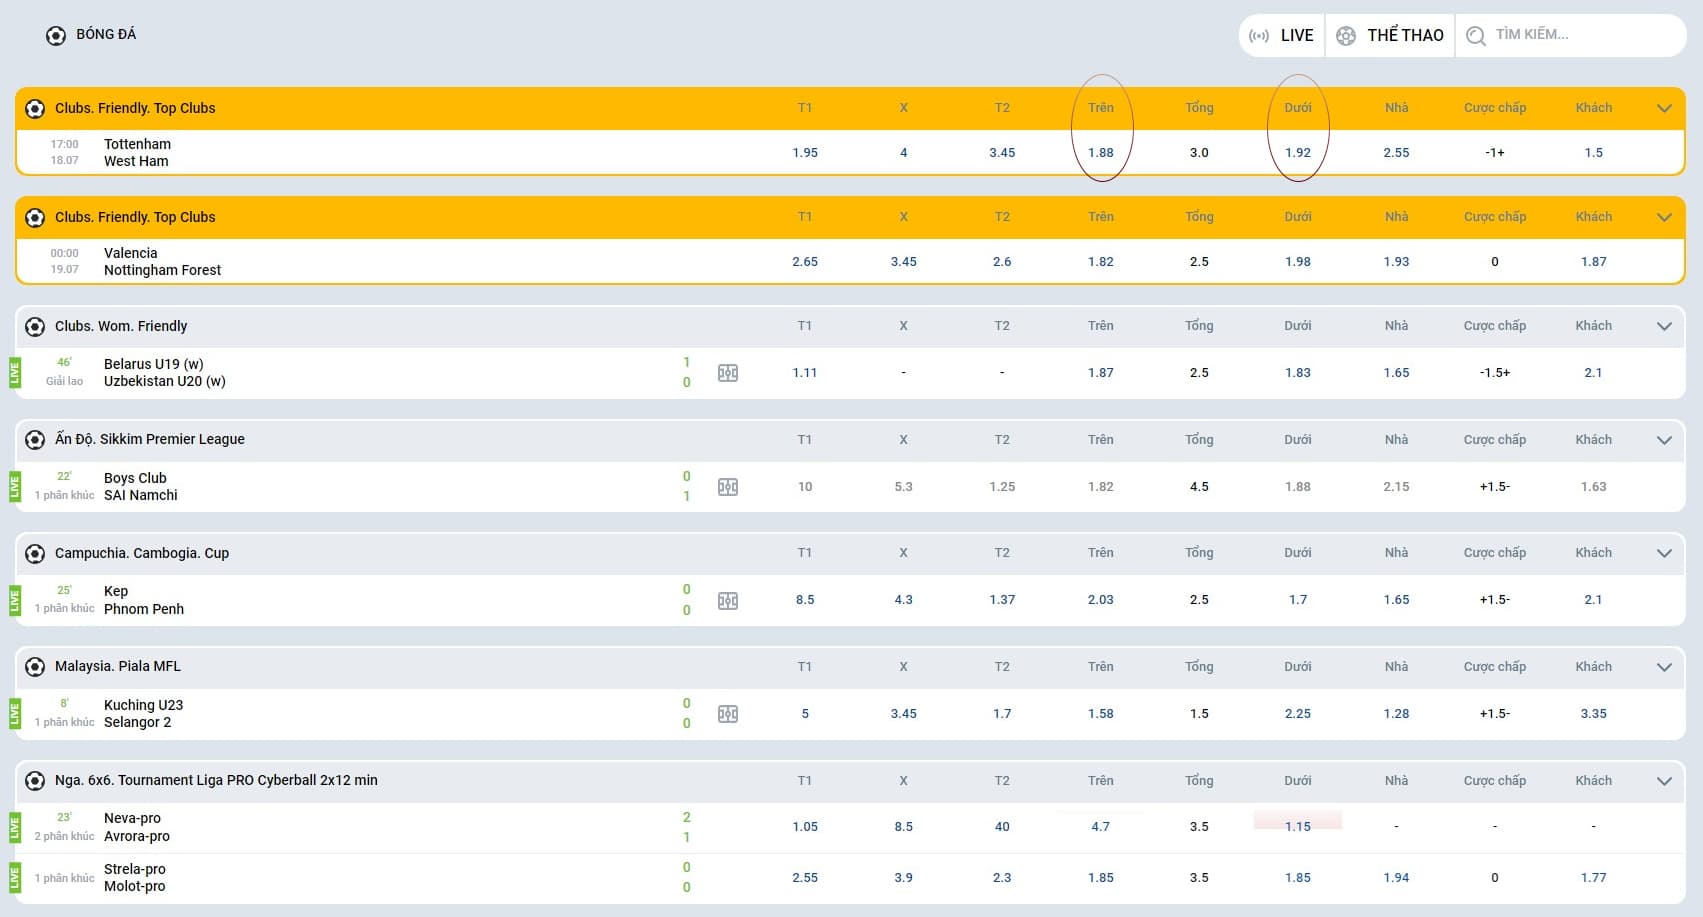Open pitch view icon for Kep vs Phnom Penh

728,601
